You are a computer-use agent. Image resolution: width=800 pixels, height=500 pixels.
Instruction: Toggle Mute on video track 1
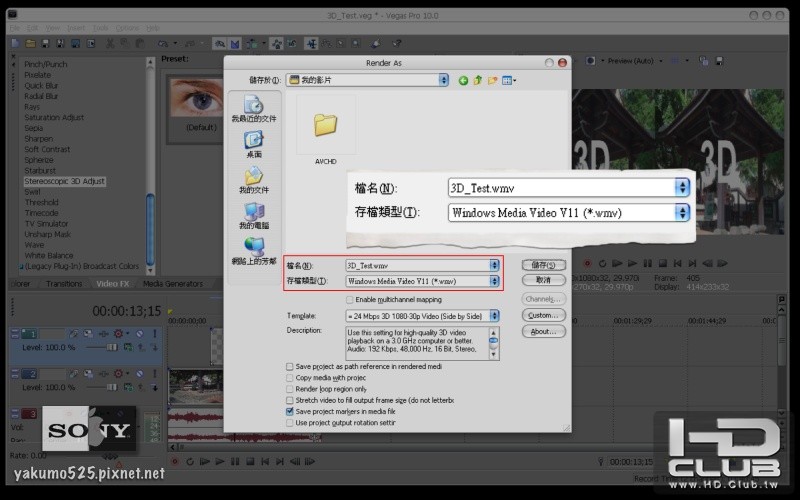(x=139, y=334)
